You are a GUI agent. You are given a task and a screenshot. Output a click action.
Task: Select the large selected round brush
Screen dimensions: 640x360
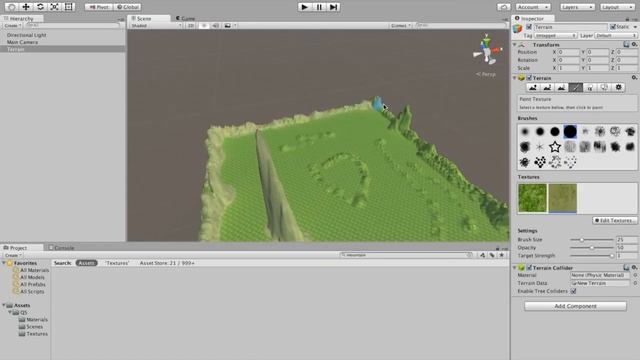[570, 131]
